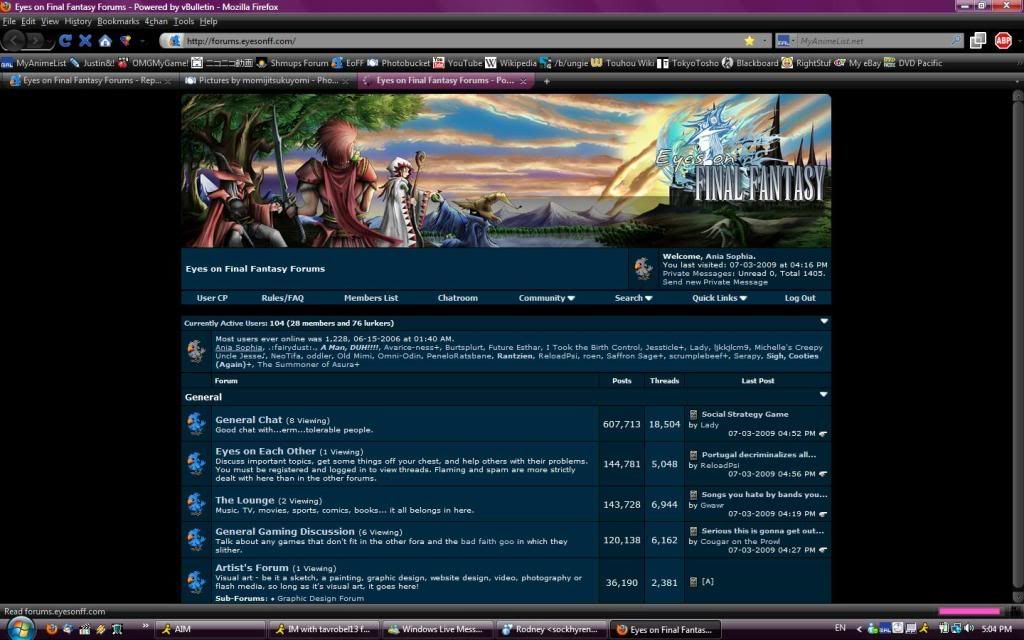Open the My eBay bookmark
Viewport: 1024px width, 640px height.
tap(857, 63)
